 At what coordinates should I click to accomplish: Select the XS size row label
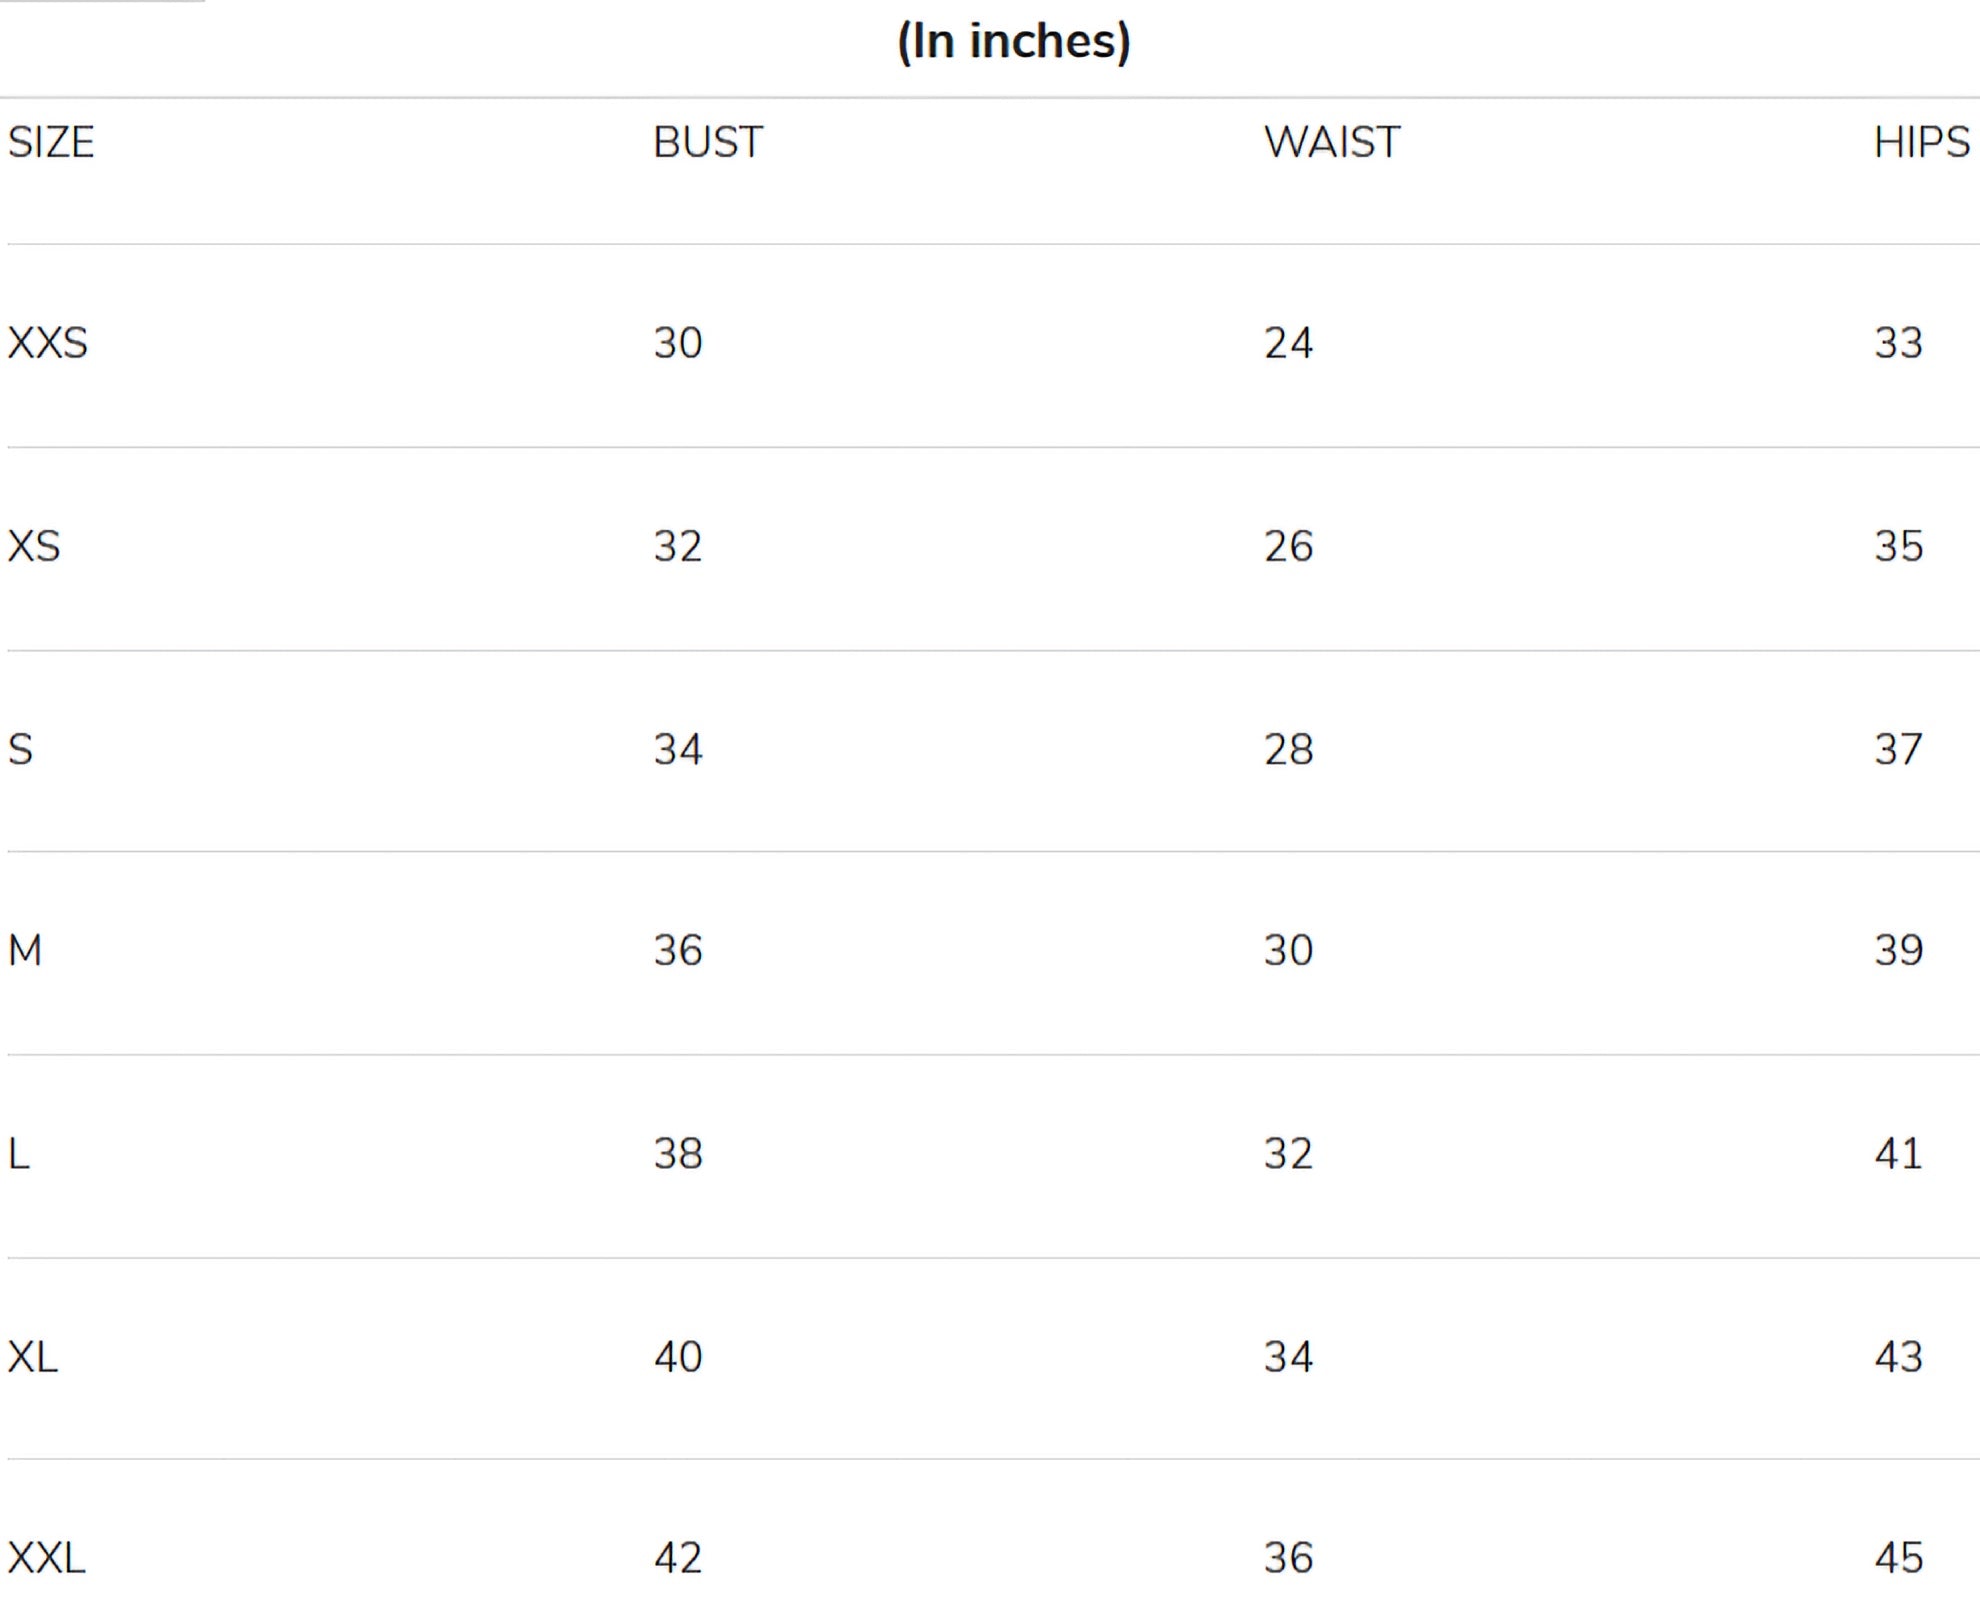[x=34, y=546]
